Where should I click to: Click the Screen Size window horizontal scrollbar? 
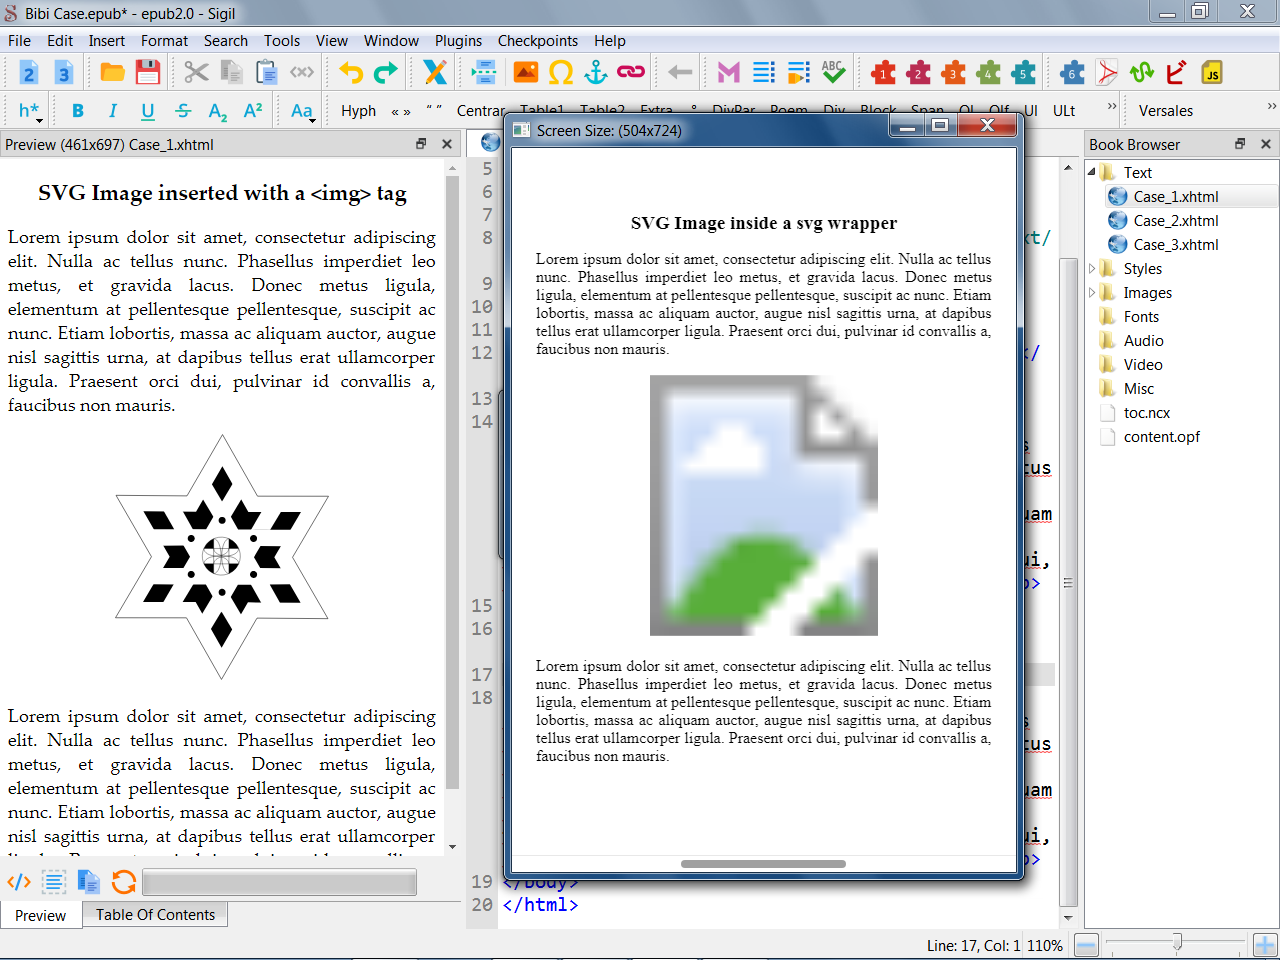coord(764,864)
